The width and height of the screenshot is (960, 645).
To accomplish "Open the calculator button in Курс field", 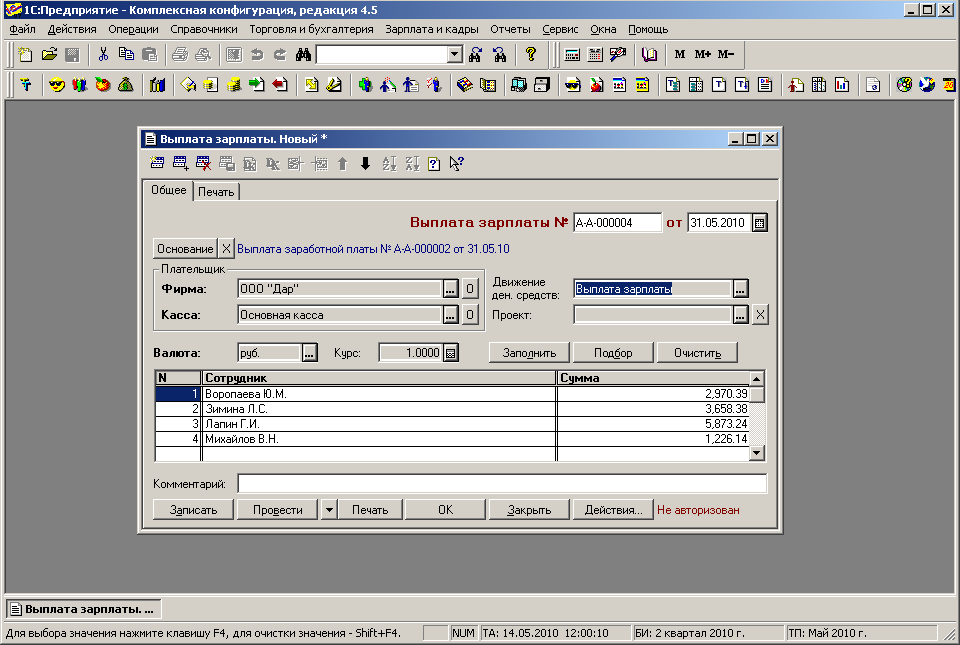I will (450, 353).
